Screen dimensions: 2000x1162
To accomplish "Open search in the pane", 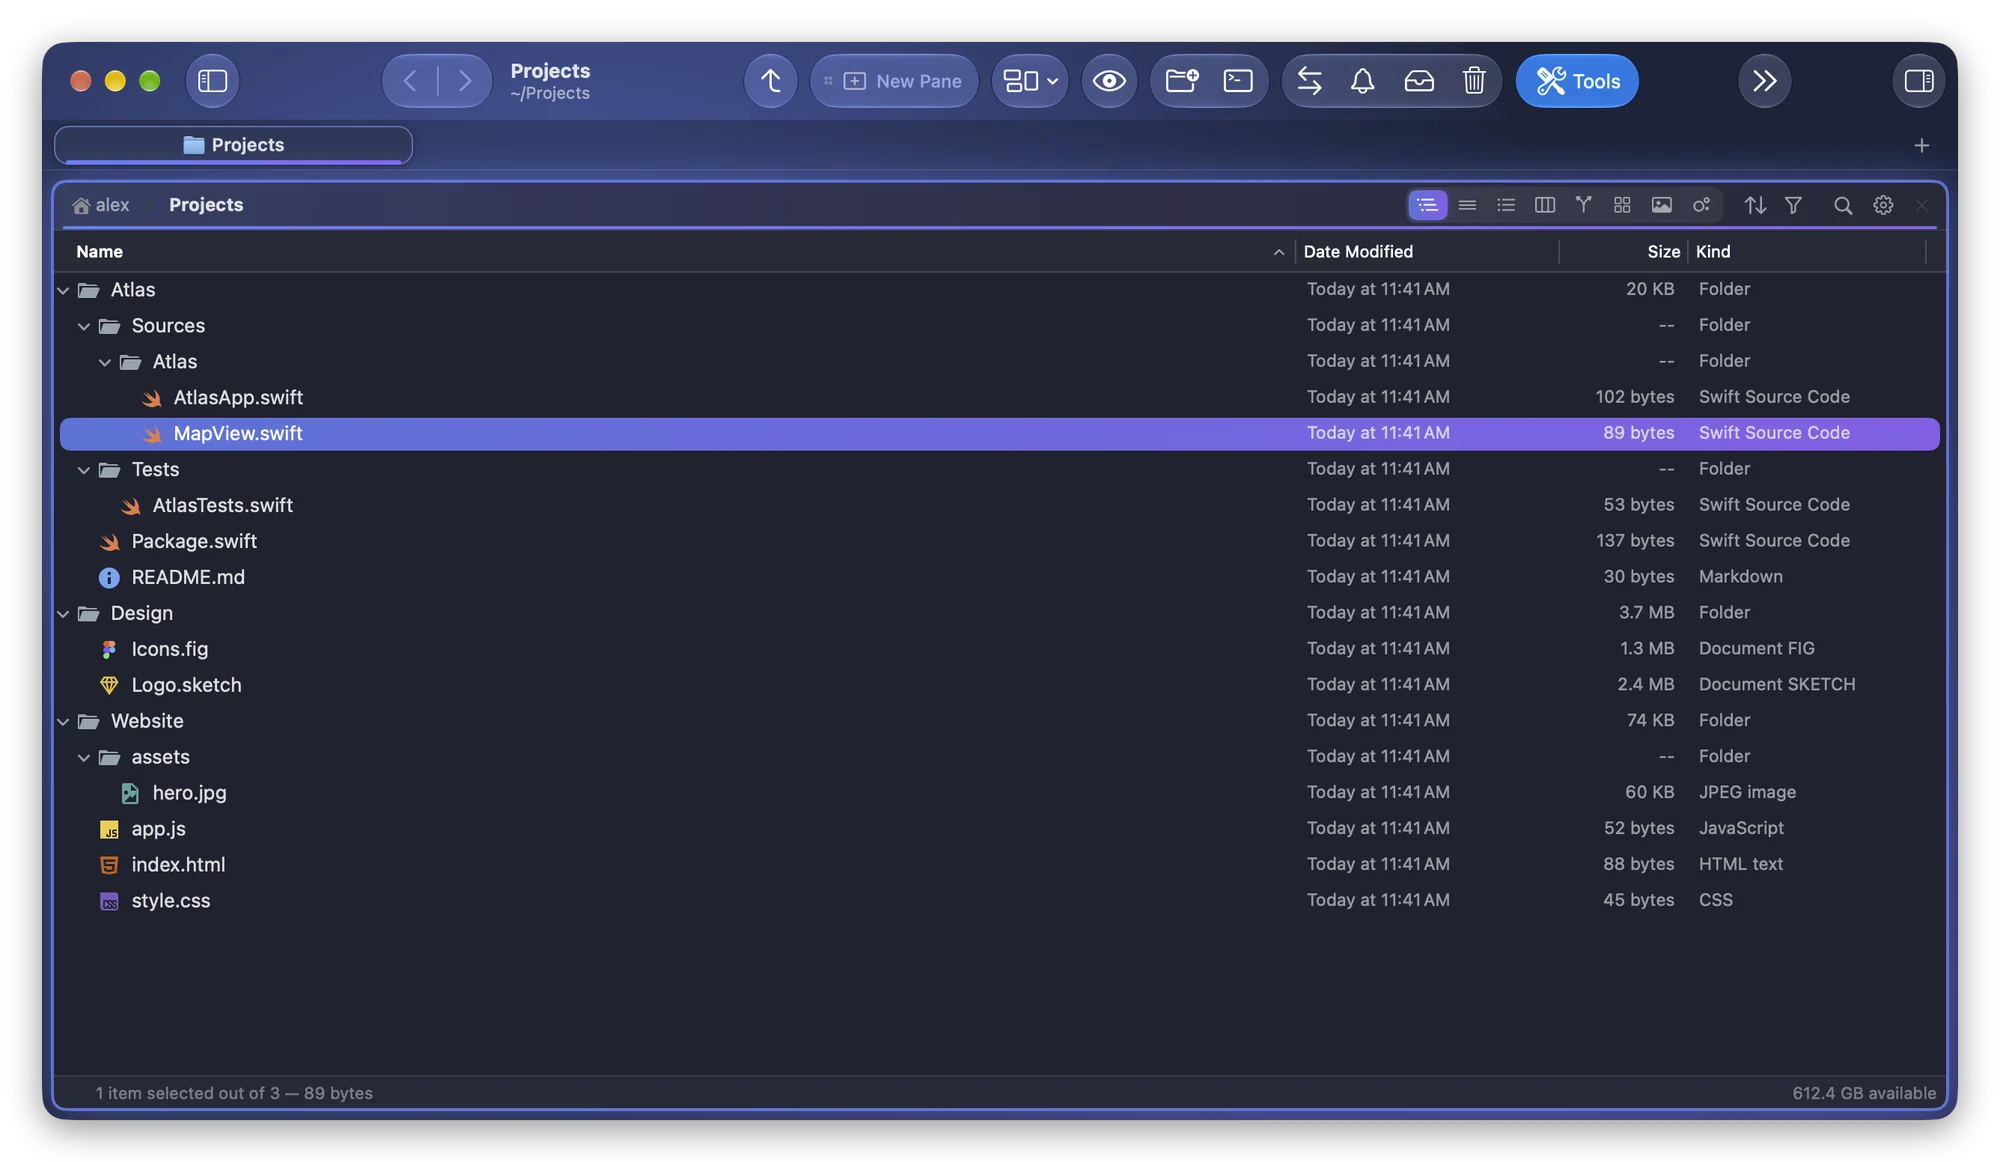I will click(x=1843, y=205).
